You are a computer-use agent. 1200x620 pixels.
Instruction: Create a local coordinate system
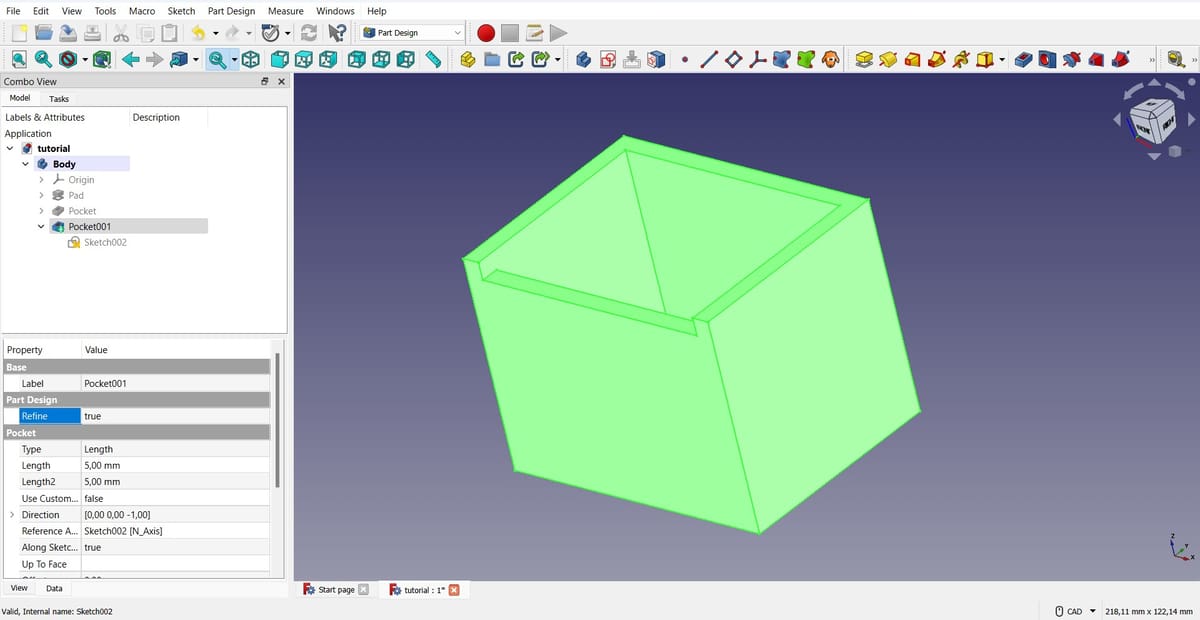pos(757,60)
